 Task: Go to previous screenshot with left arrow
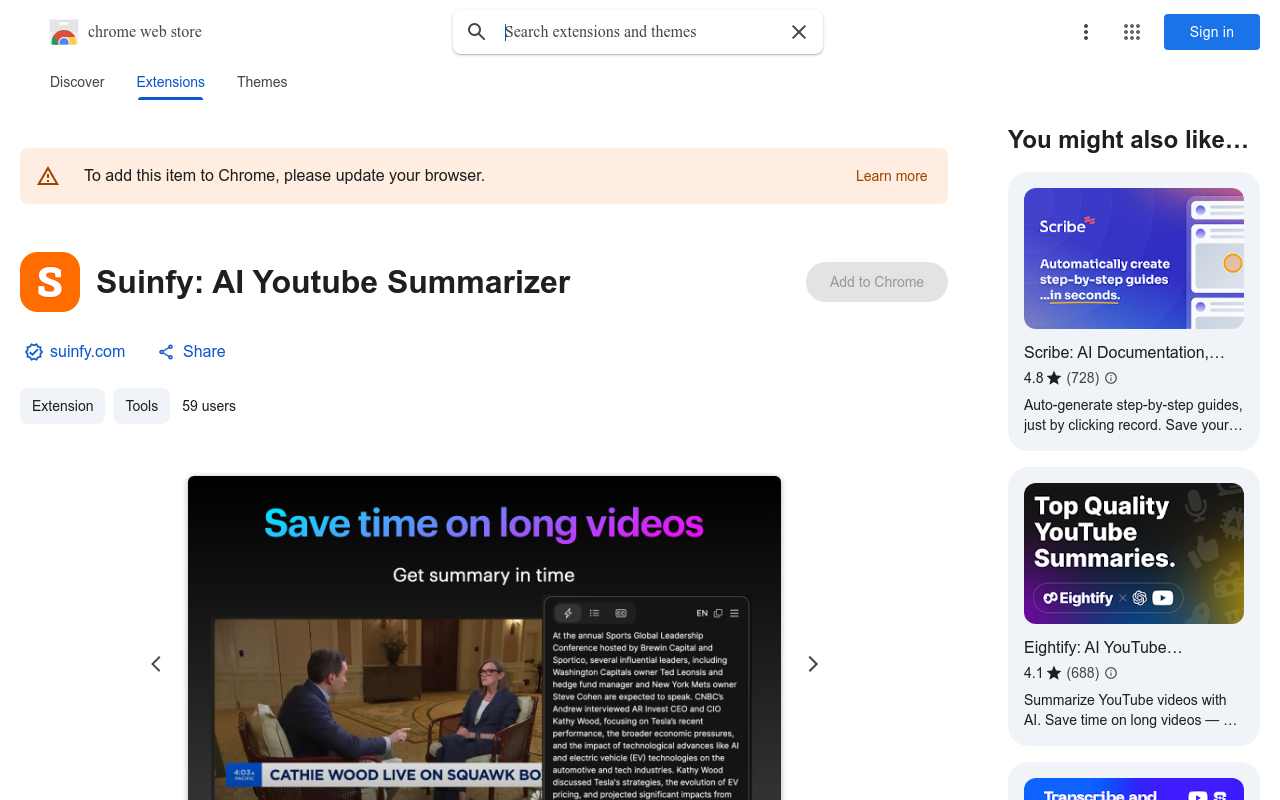point(156,664)
